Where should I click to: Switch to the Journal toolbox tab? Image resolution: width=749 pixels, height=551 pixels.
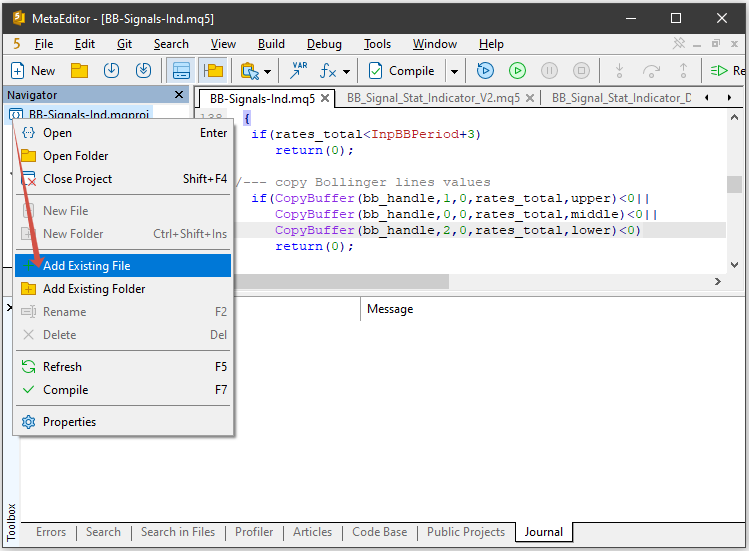coord(544,532)
